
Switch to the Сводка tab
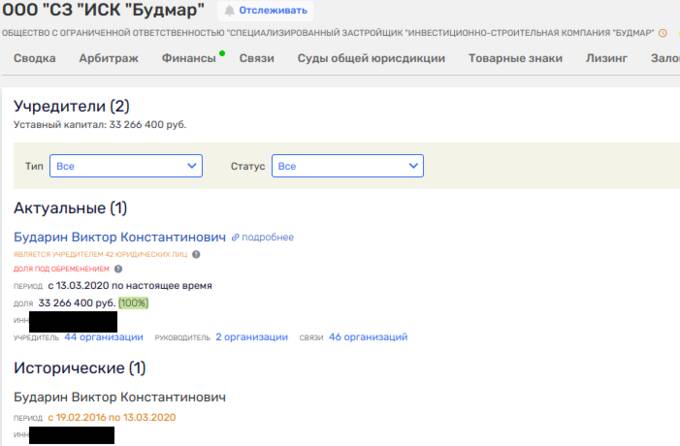pos(35,58)
